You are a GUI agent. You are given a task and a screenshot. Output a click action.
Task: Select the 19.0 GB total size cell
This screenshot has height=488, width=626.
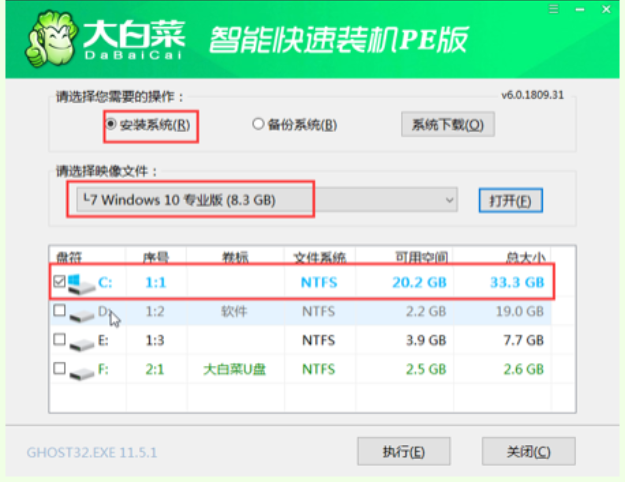(x=520, y=311)
